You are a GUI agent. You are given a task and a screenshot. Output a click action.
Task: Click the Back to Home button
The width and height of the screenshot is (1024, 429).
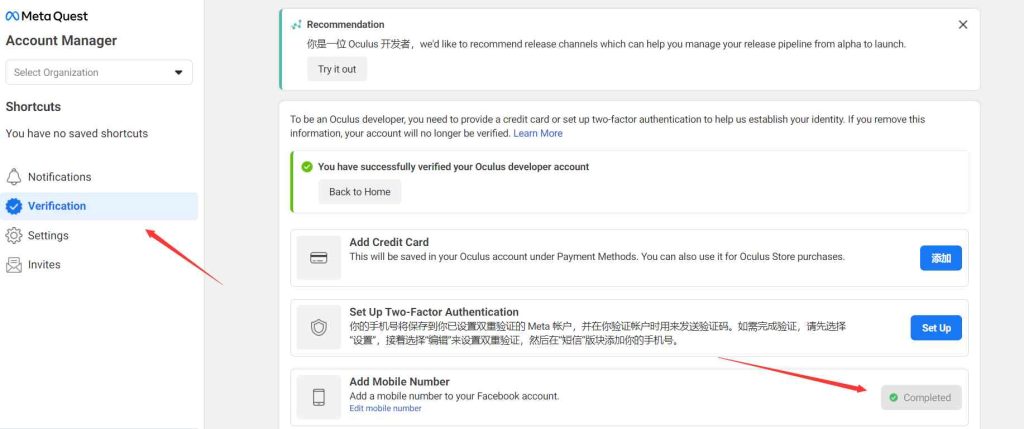pyautogui.click(x=360, y=192)
